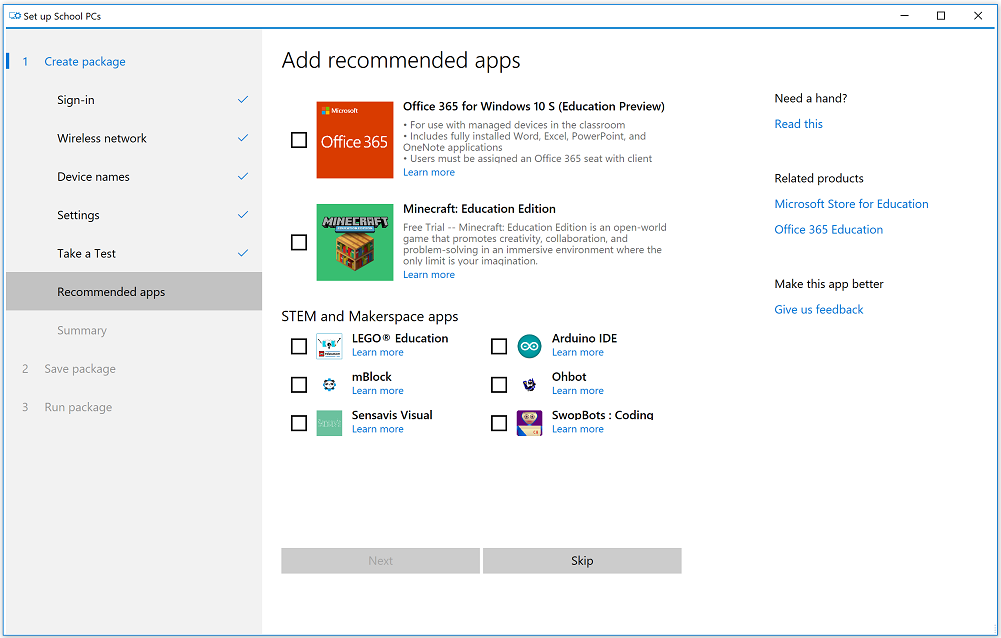1001x638 pixels.
Task: Click the Sensavis Visual app icon
Action: click(x=329, y=423)
